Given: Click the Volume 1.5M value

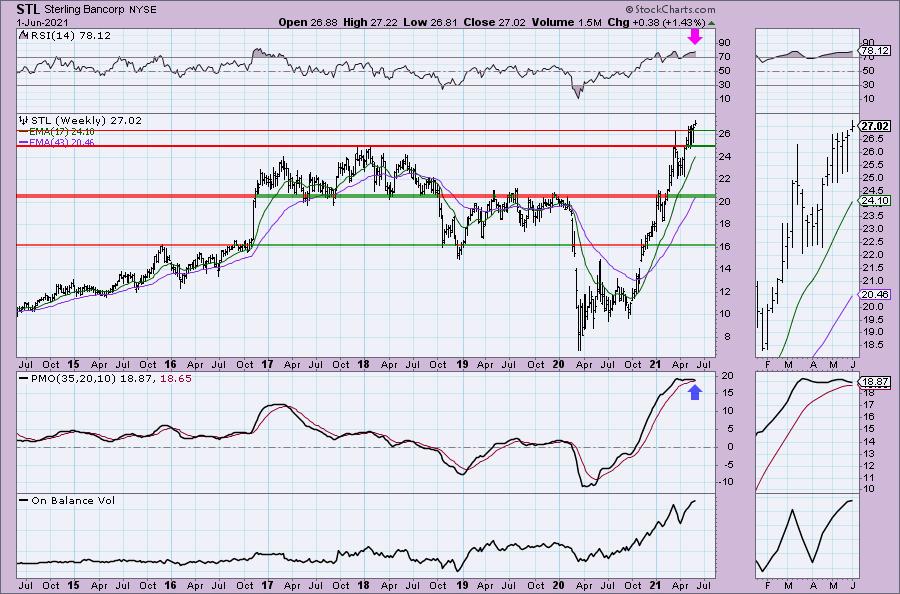Looking at the screenshot, I should (x=566, y=22).
